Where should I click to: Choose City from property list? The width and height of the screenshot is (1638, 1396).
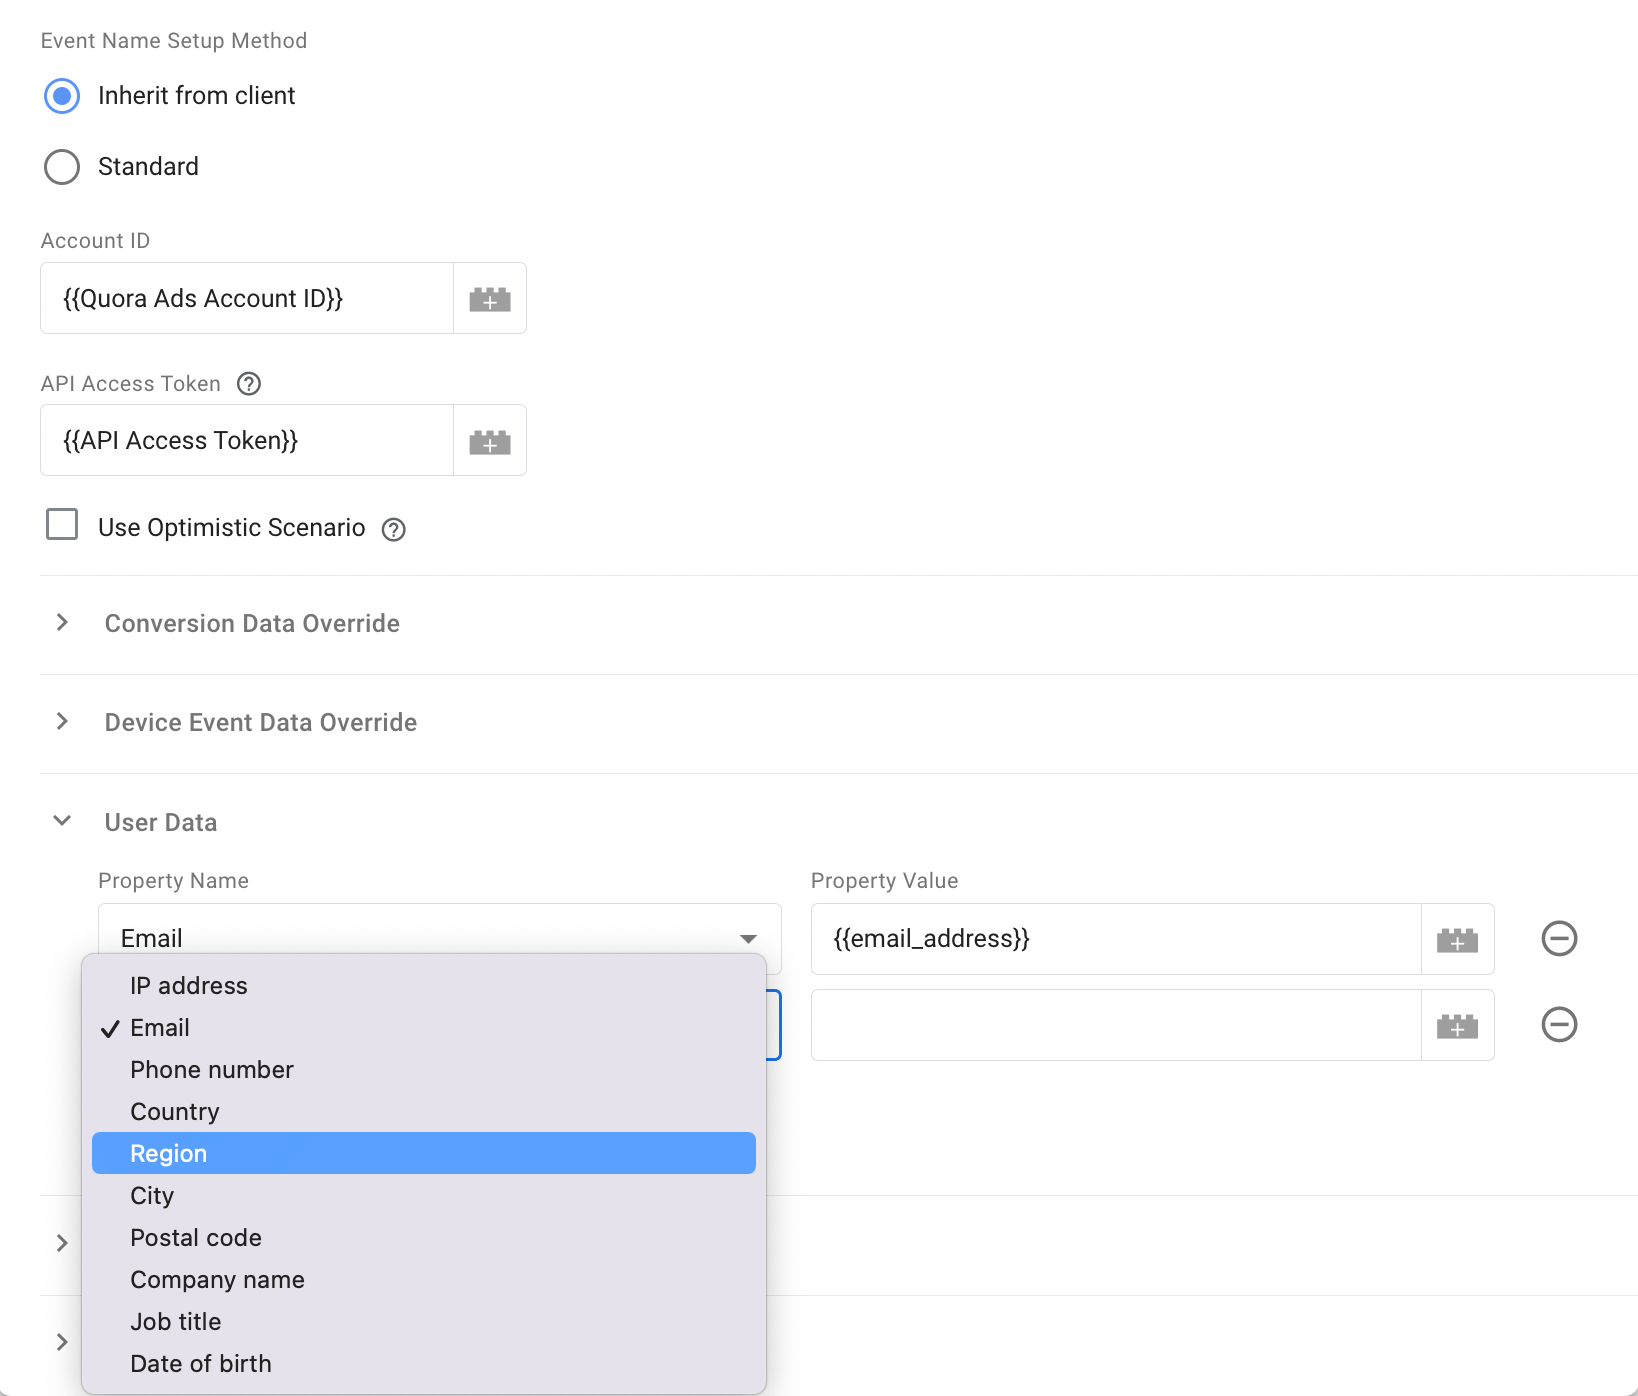pyautogui.click(x=424, y=1196)
